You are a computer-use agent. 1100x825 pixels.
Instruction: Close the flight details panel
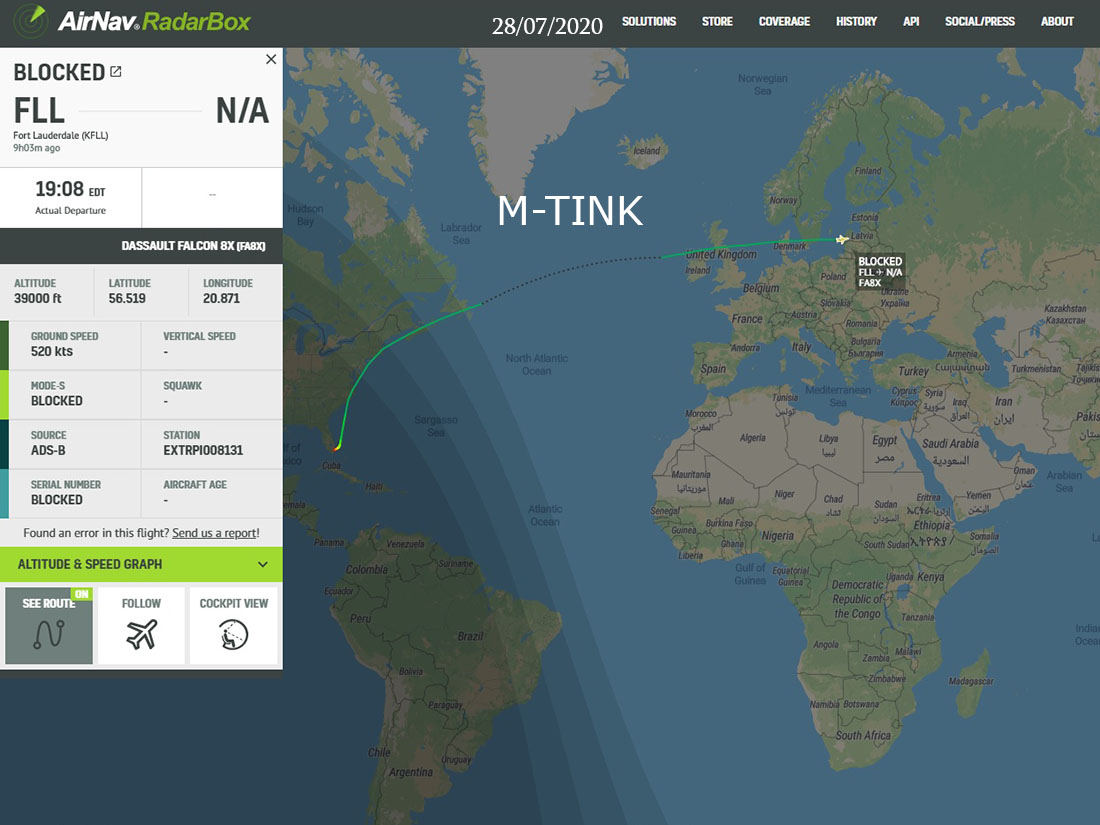click(271, 60)
